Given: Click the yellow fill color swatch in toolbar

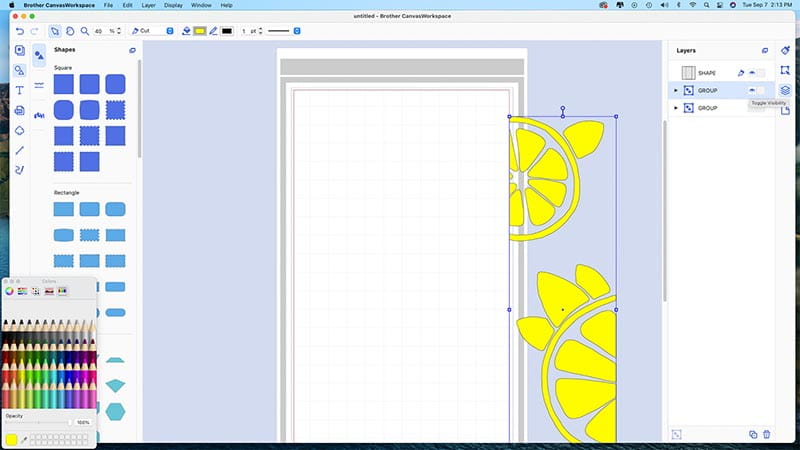Looking at the screenshot, I should [x=200, y=31].
